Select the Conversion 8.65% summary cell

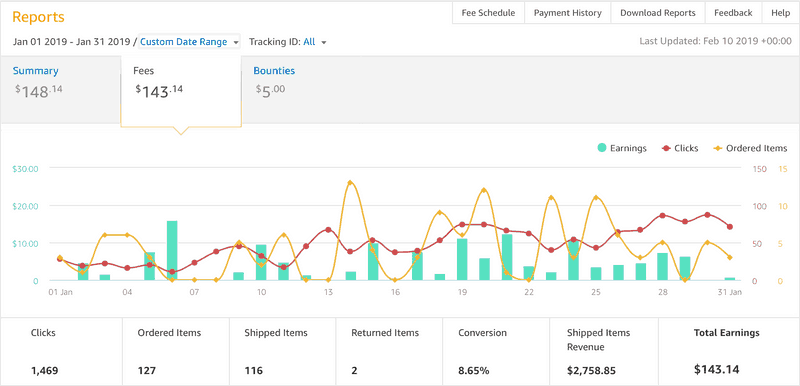[495, 351]
